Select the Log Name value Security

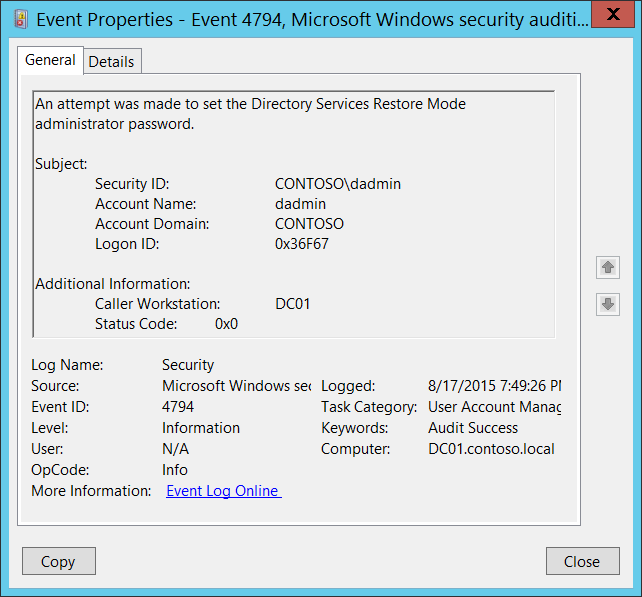(188, 365)
